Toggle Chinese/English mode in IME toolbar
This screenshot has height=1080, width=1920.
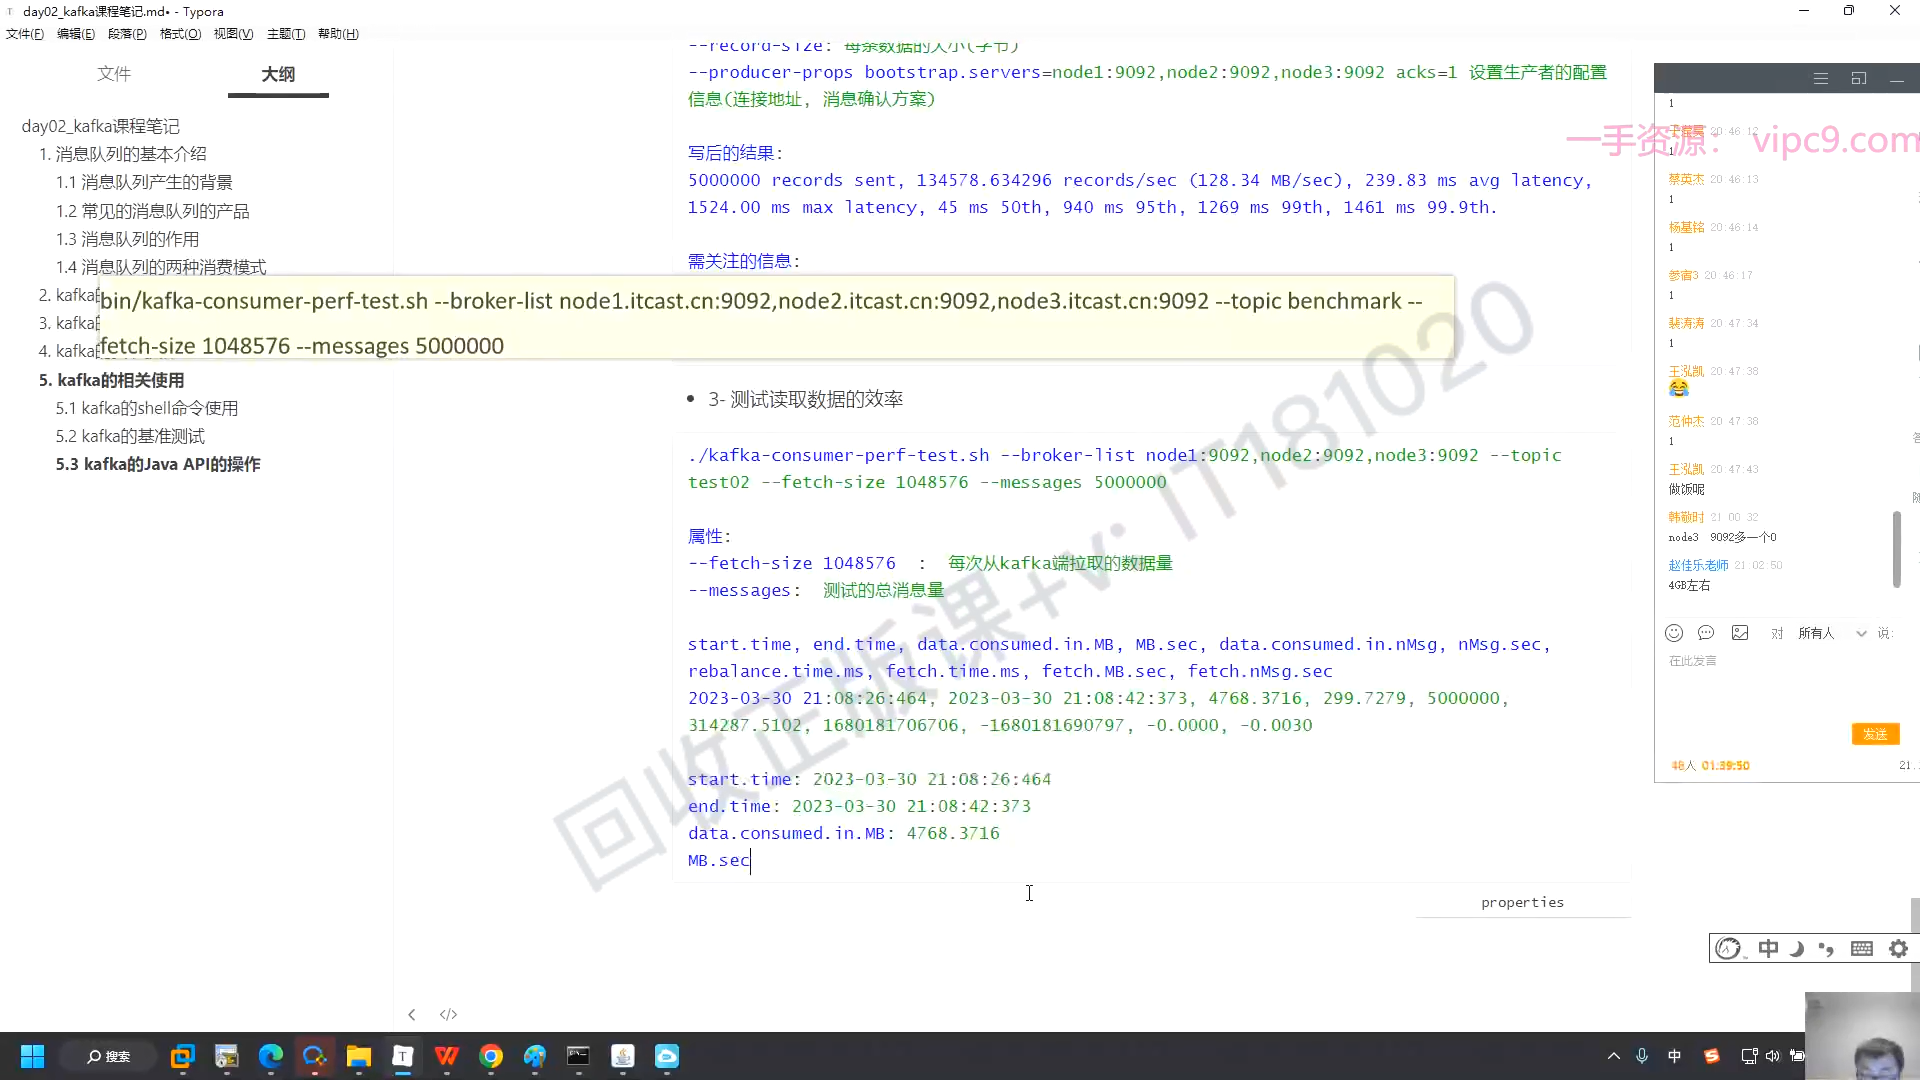(1768, 948)
